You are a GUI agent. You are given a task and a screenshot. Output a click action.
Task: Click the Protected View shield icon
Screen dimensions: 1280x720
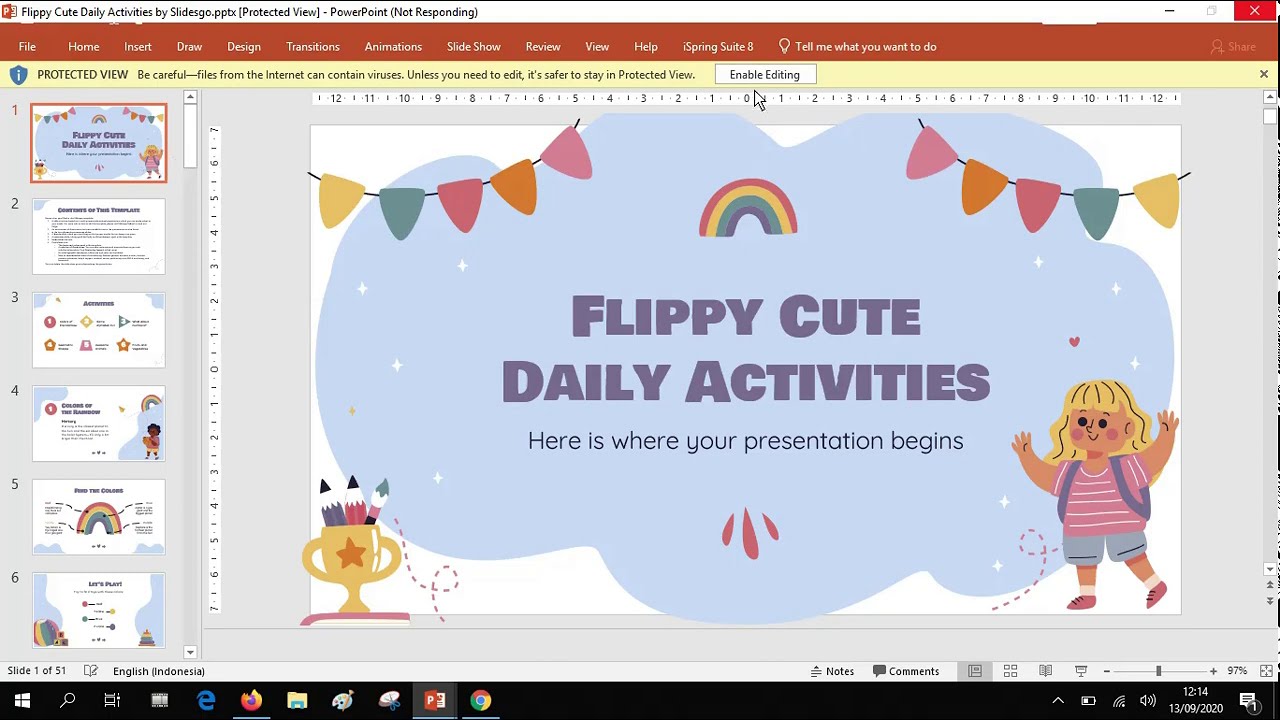pyautogui.click(x=18, y=75)
